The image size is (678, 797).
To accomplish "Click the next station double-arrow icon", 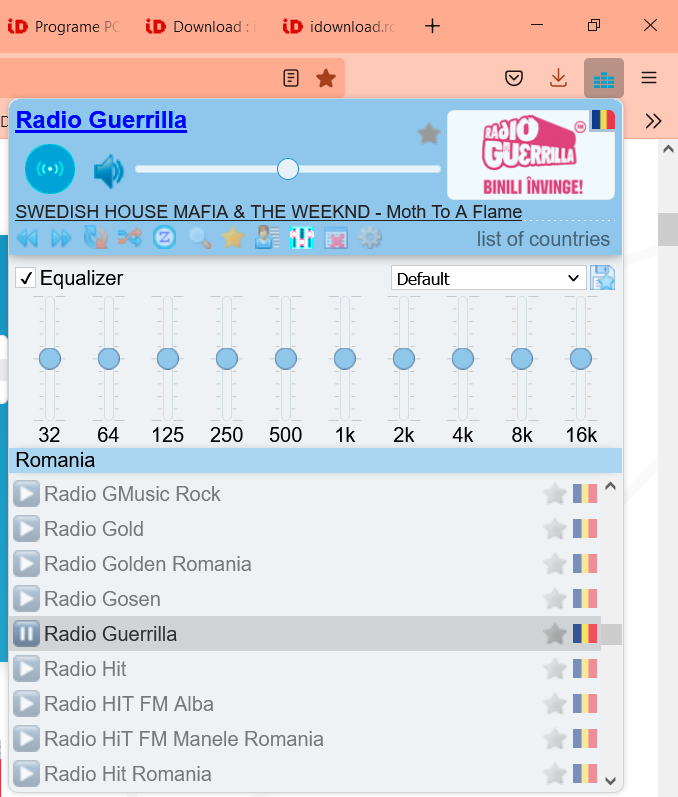I will [x=61, y=238].
